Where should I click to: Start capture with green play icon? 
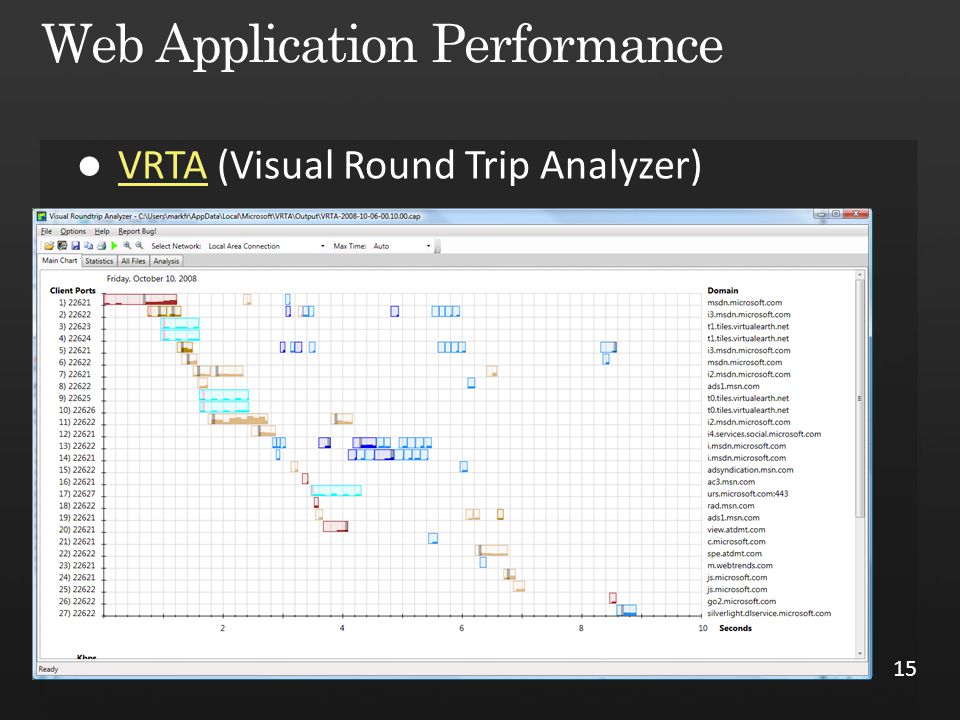114,246
